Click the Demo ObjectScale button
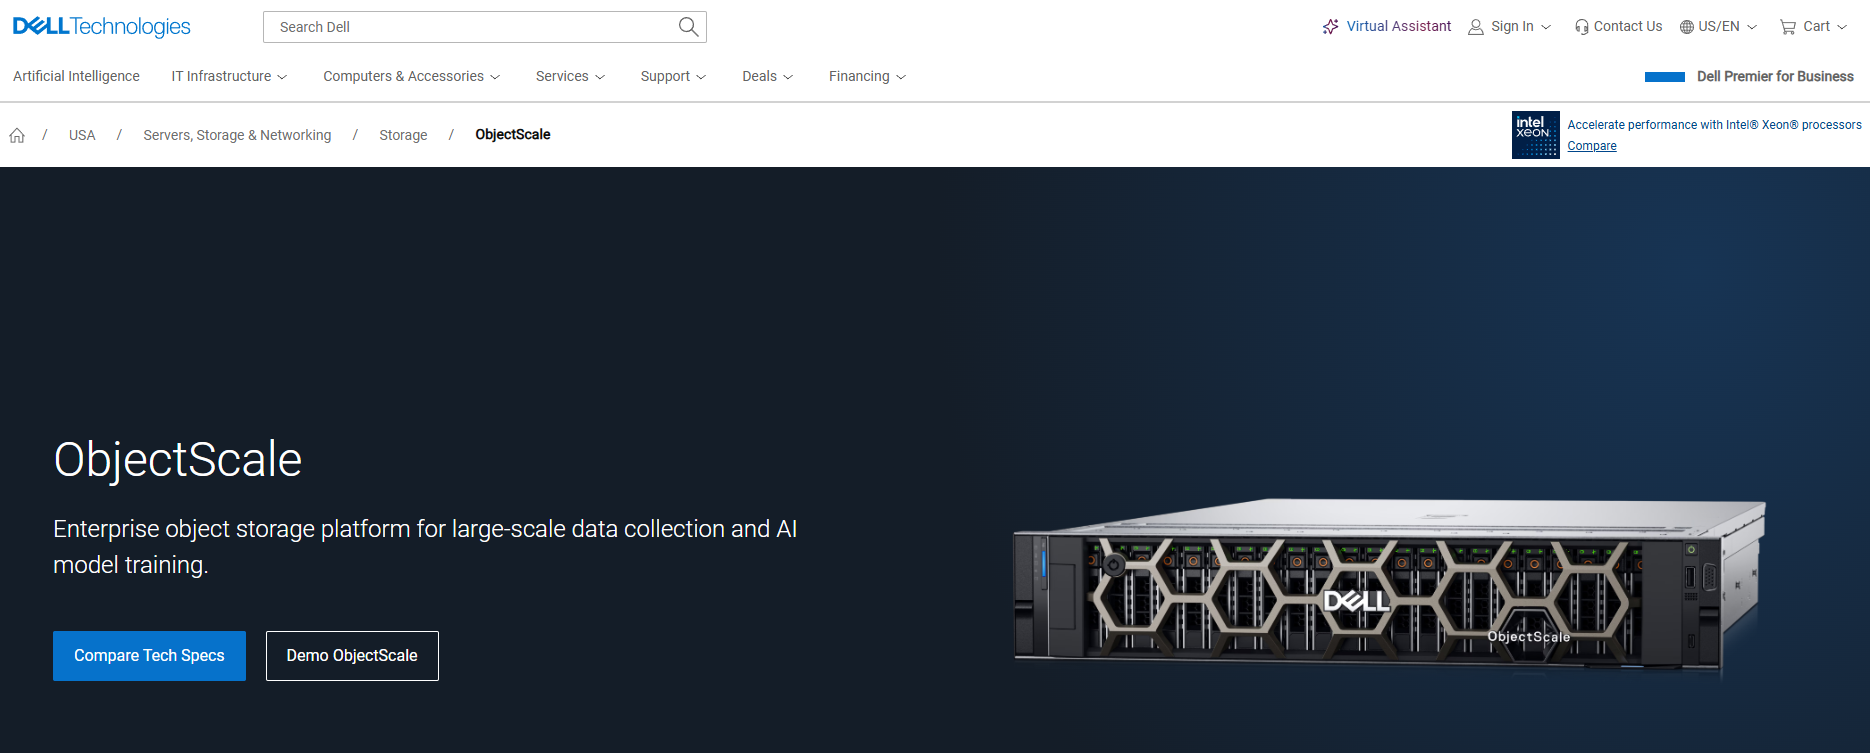 coord(352,656)
